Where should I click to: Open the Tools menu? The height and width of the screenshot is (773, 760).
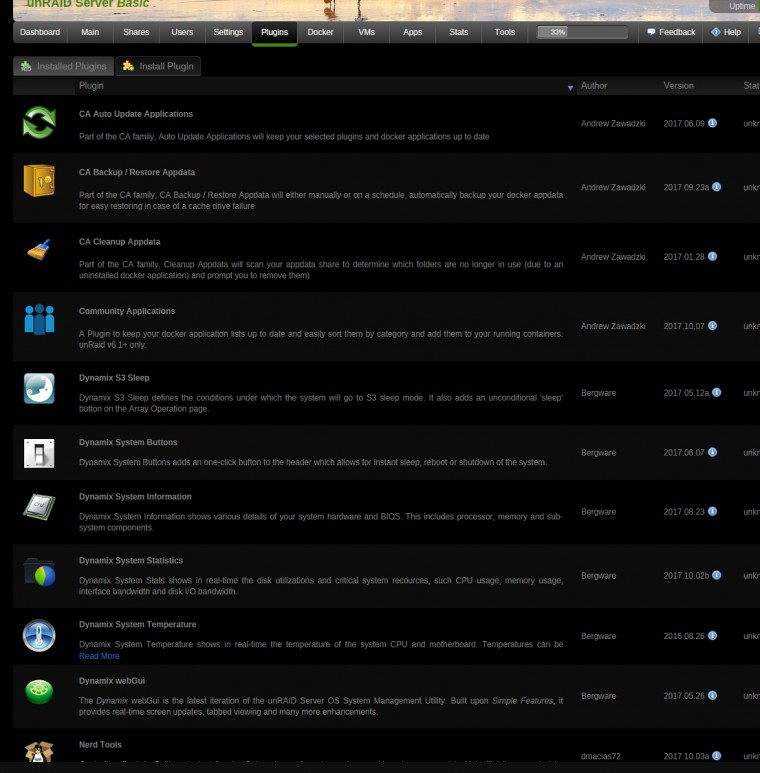coord(505,32)
